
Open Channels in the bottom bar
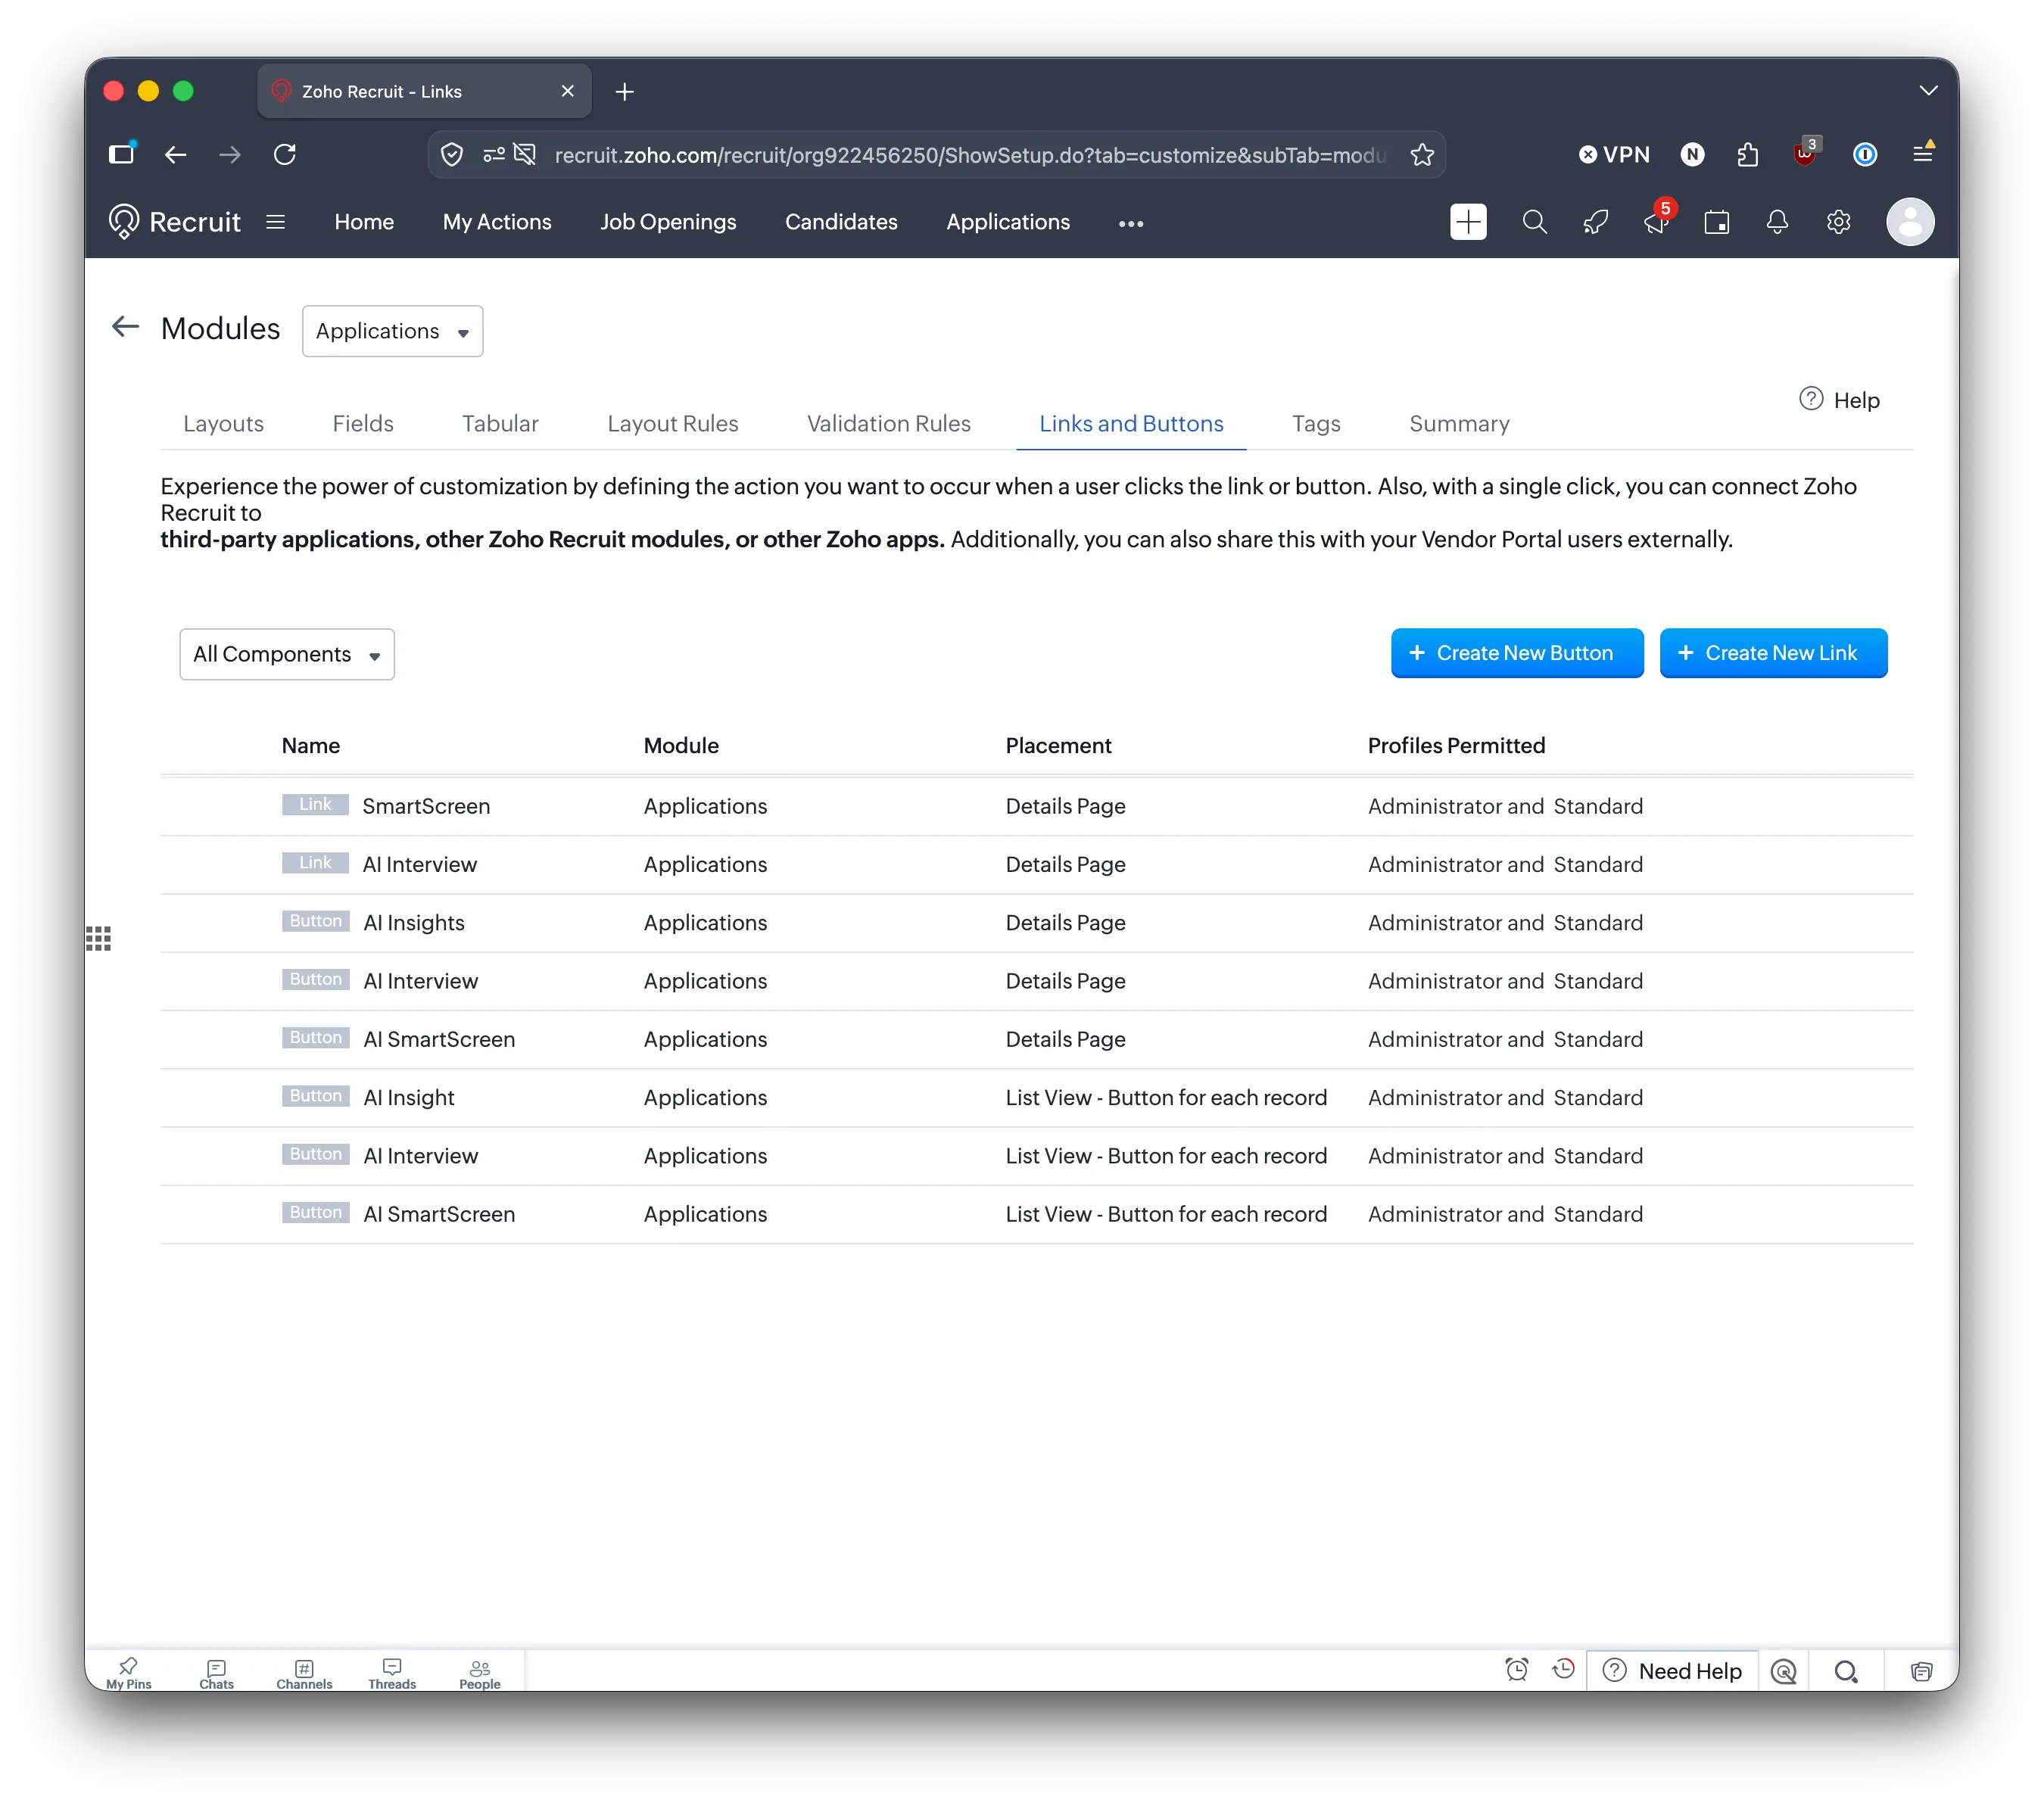[x=304, y=1673]
